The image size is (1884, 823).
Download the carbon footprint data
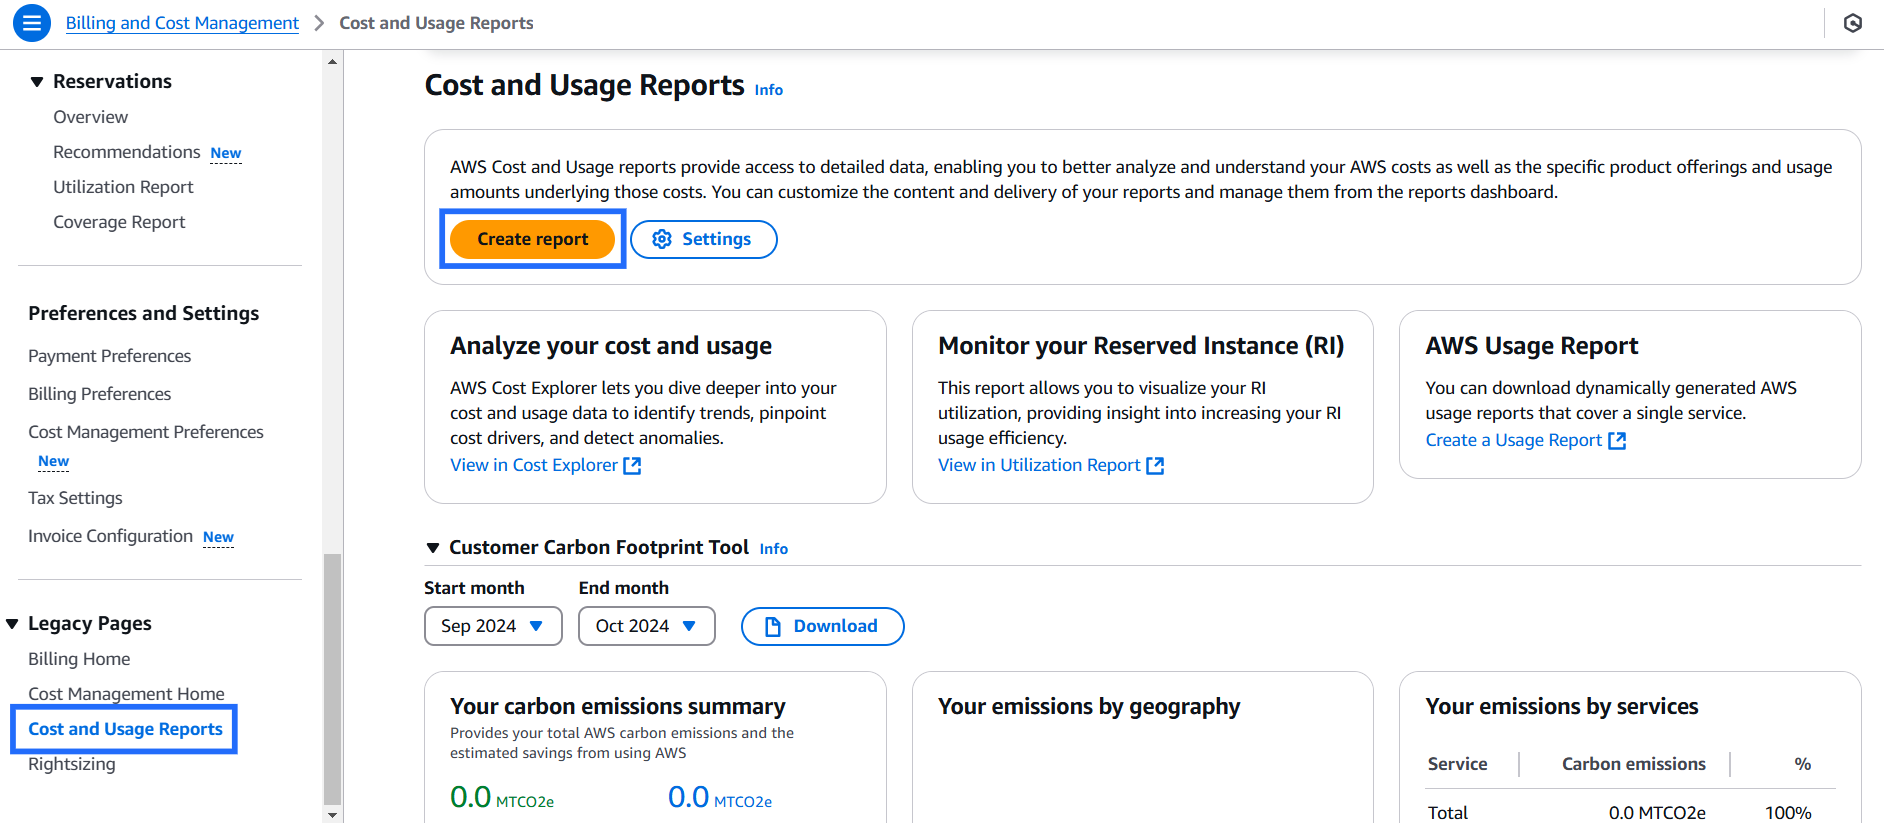point(822,626)
